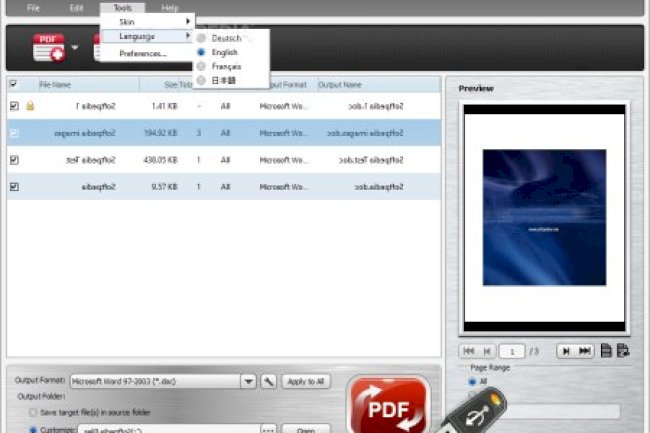This screenshot has width=650, height=433.
Task: Click the lock icon on Softpedia 1 row
Action: pyautogui.click(x=30, y=105)
